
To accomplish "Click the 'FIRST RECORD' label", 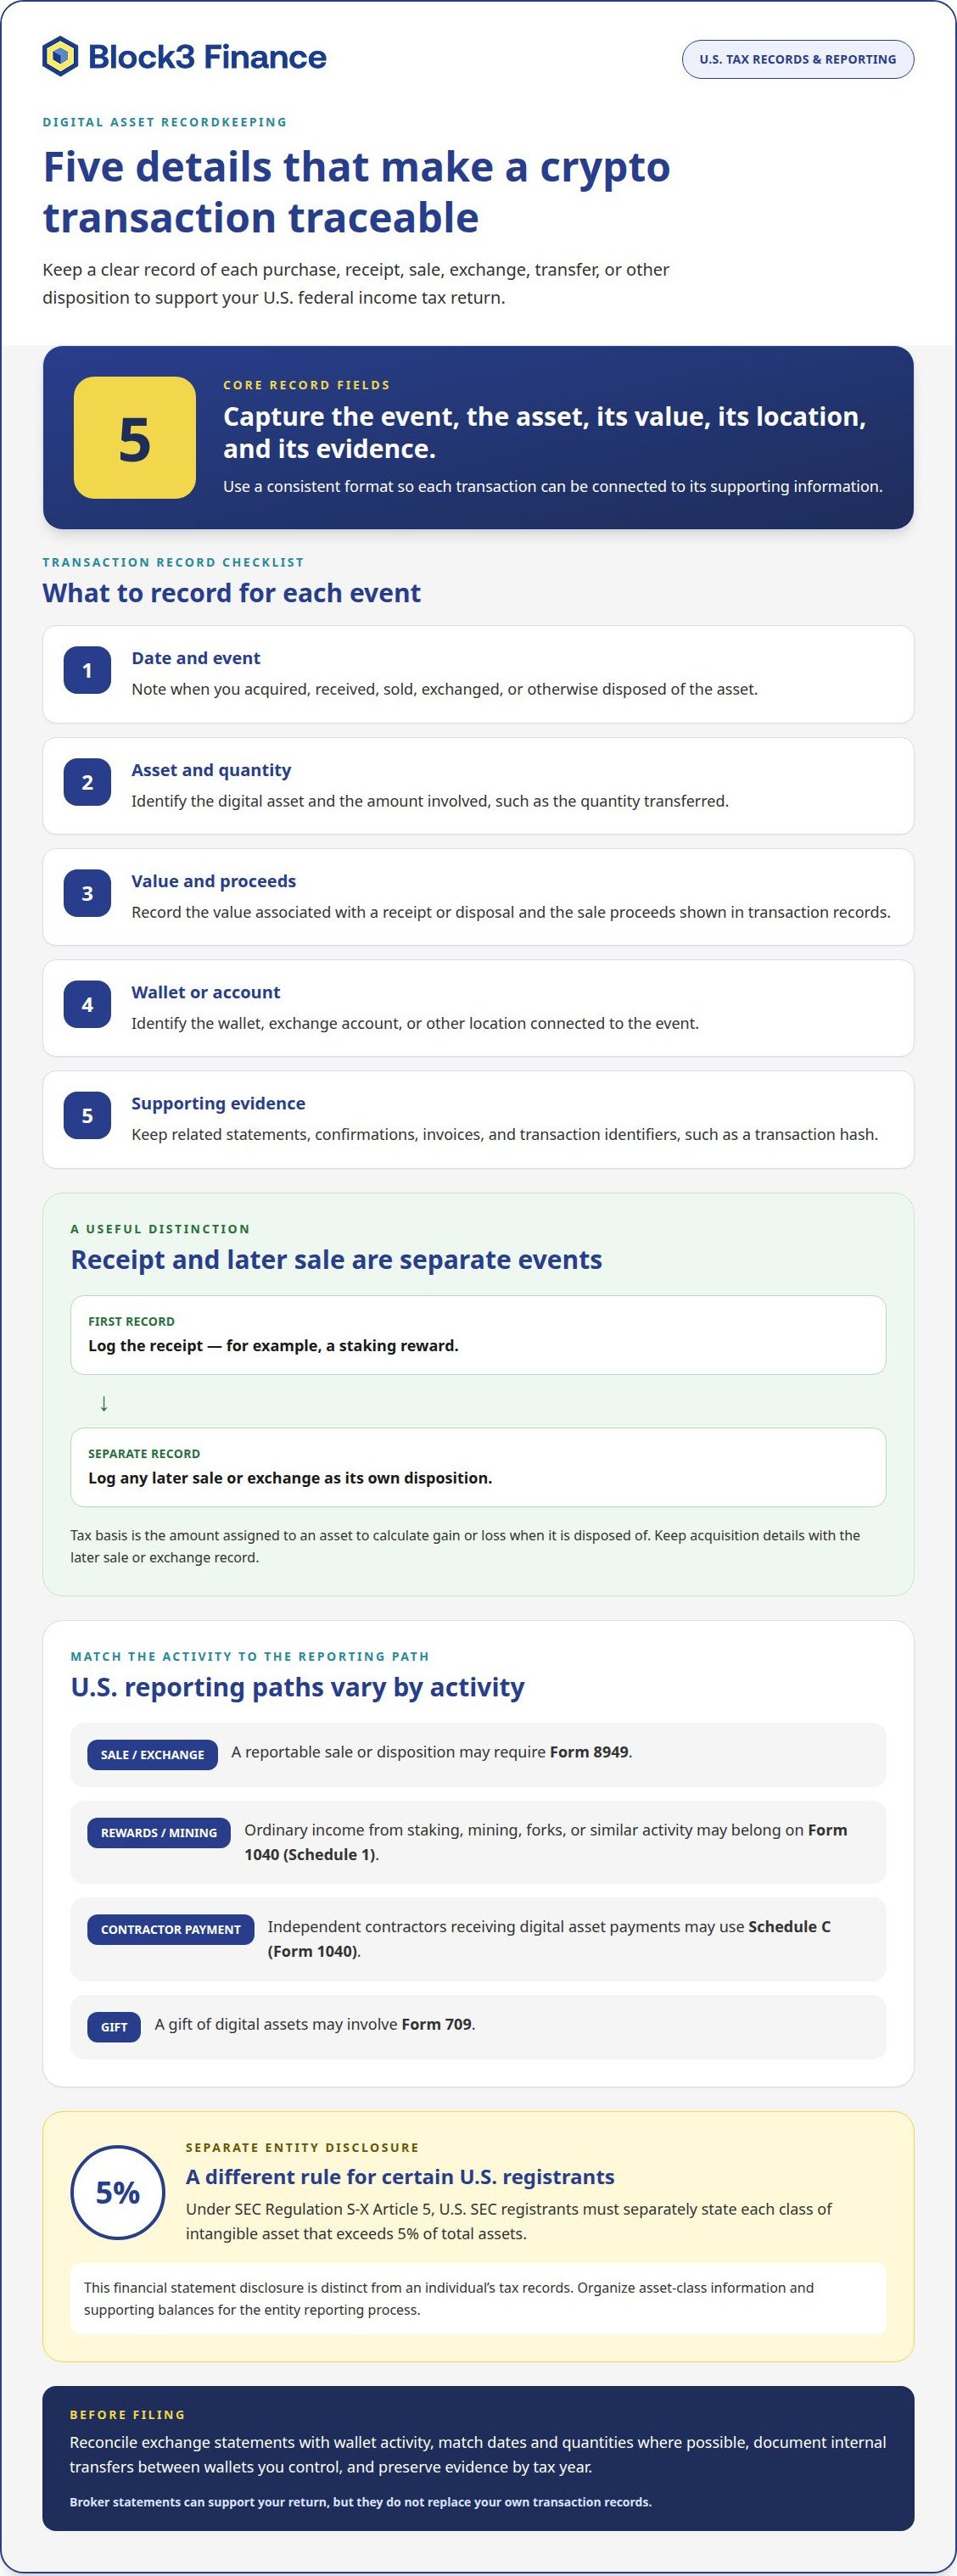I will pos(131,1321).
